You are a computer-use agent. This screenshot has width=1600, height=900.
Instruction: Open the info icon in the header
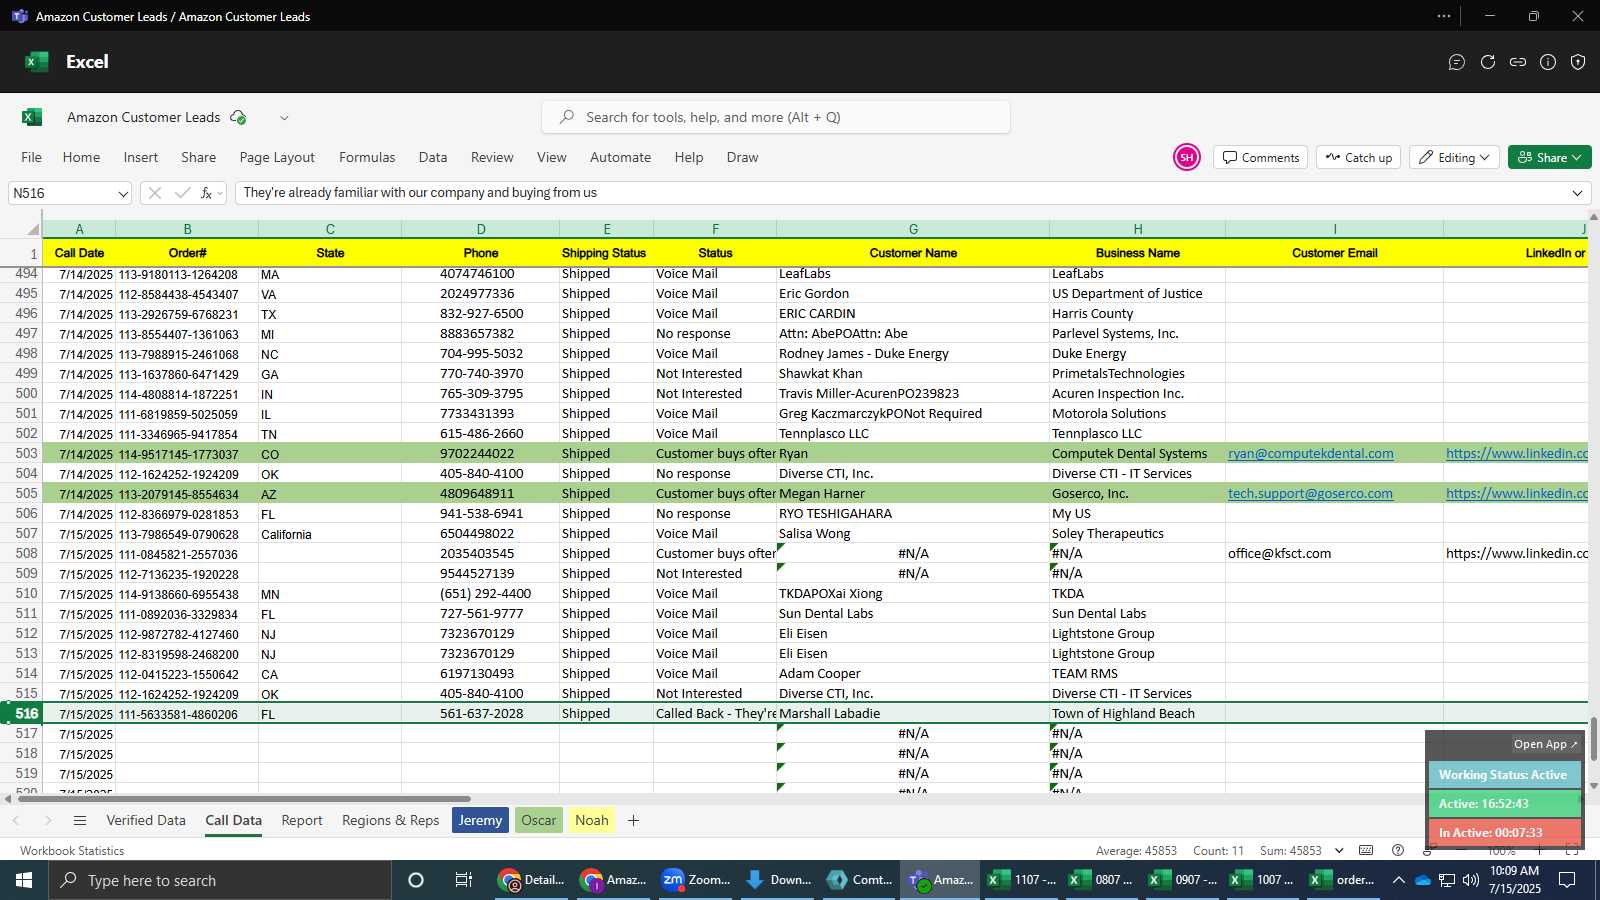coord(1548,62)
